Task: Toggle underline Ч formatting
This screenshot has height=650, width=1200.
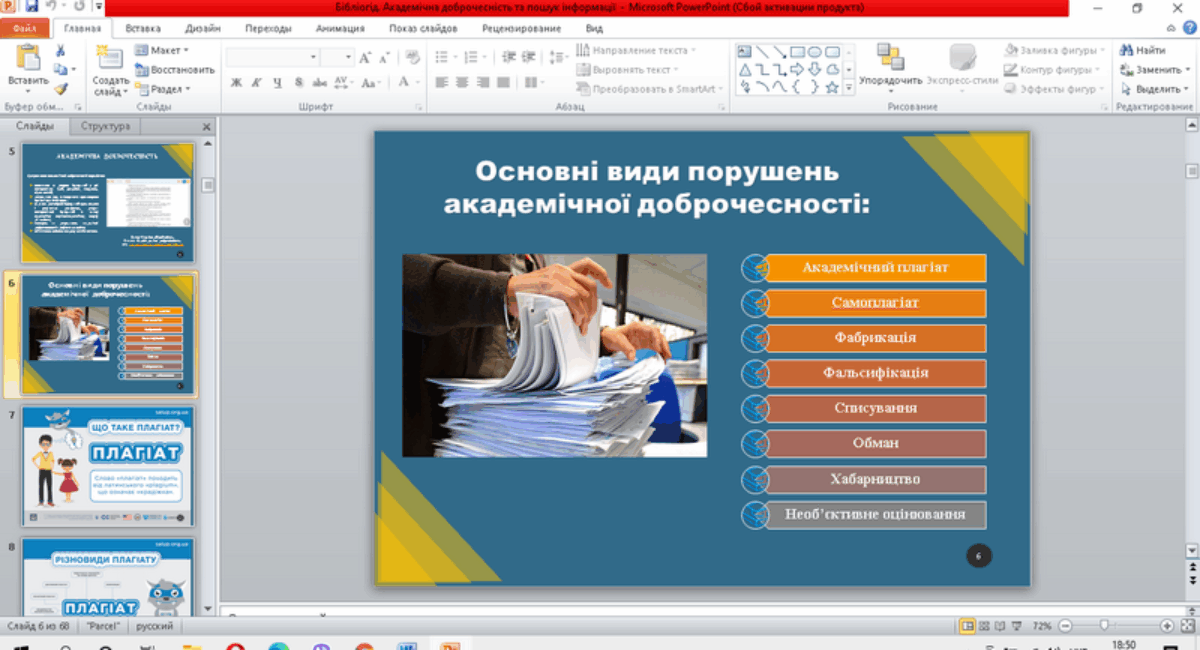Action: (277, 83)
